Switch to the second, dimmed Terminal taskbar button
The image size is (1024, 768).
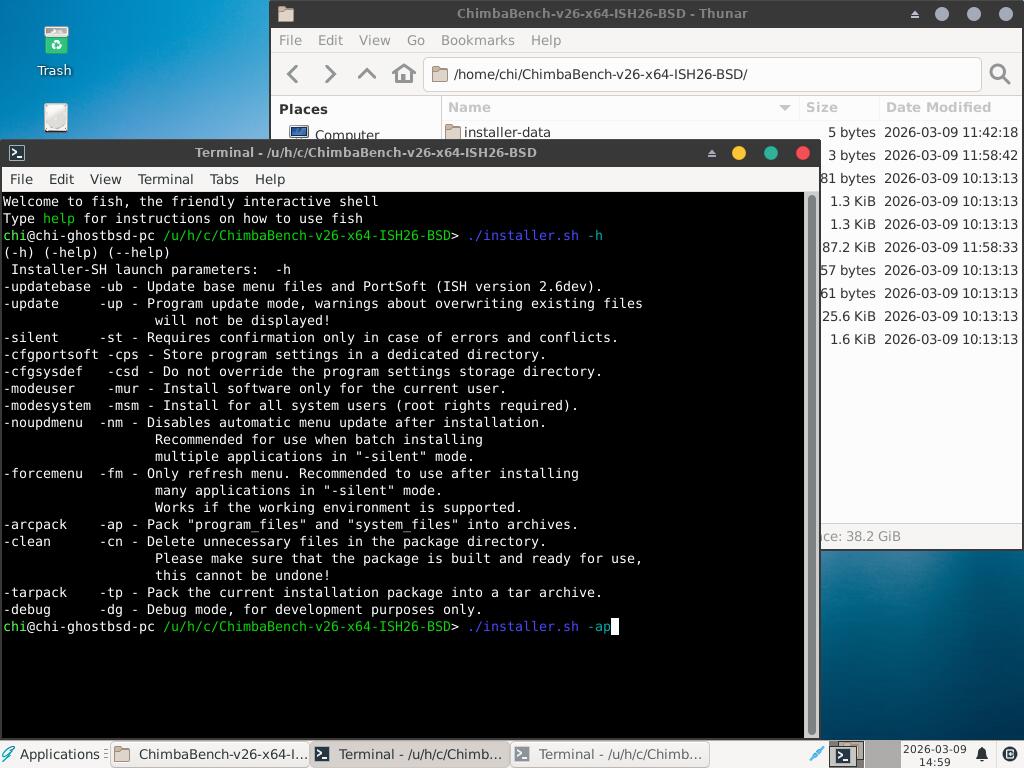tap(610, 754)
